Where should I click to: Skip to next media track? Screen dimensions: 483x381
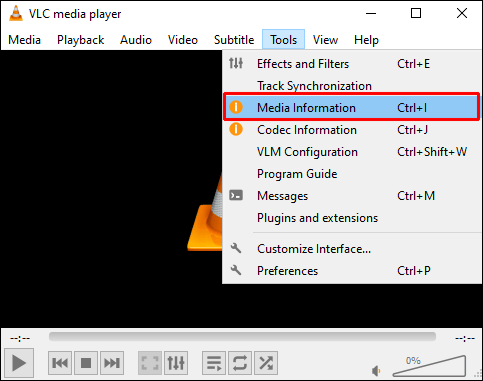[112, 363]
